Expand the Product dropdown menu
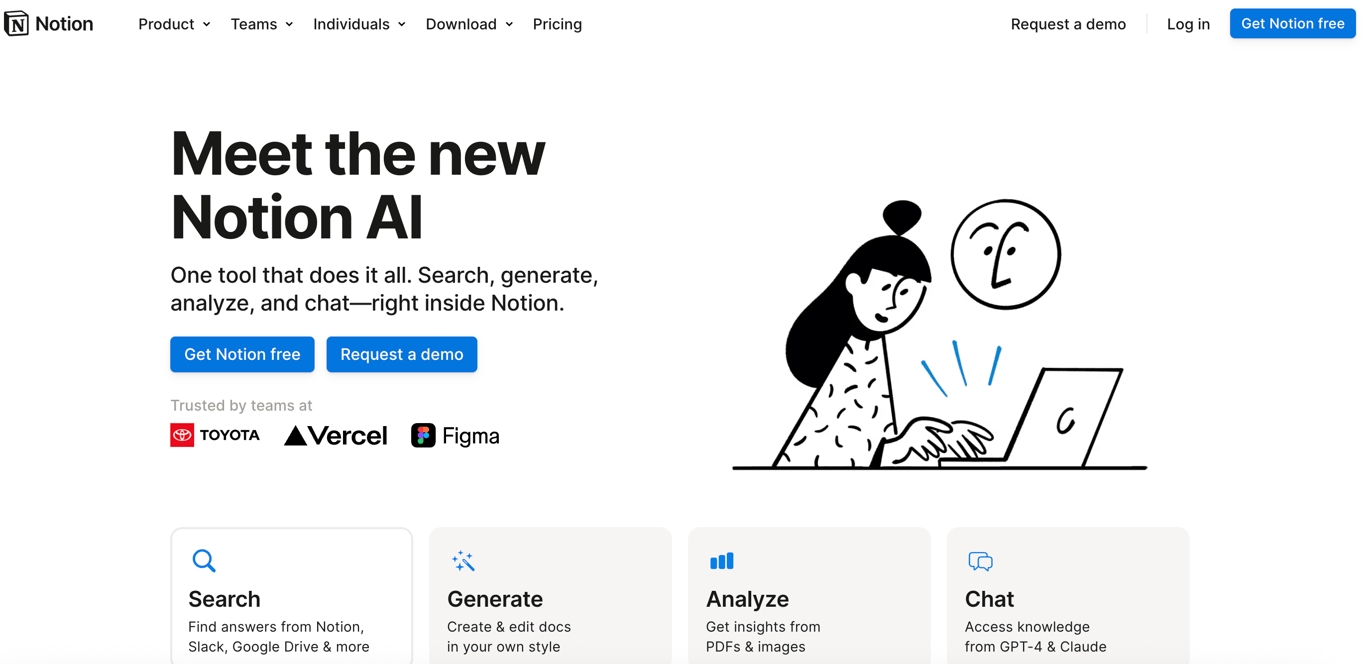 tap(174, 24)
